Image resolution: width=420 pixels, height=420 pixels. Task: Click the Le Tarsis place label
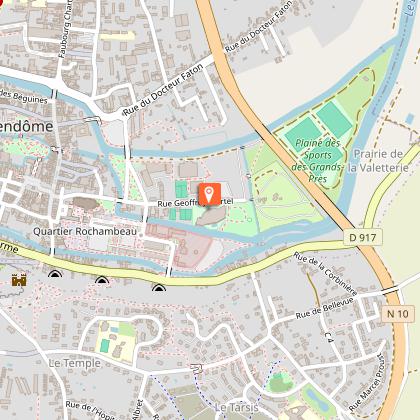coord(236,407)
